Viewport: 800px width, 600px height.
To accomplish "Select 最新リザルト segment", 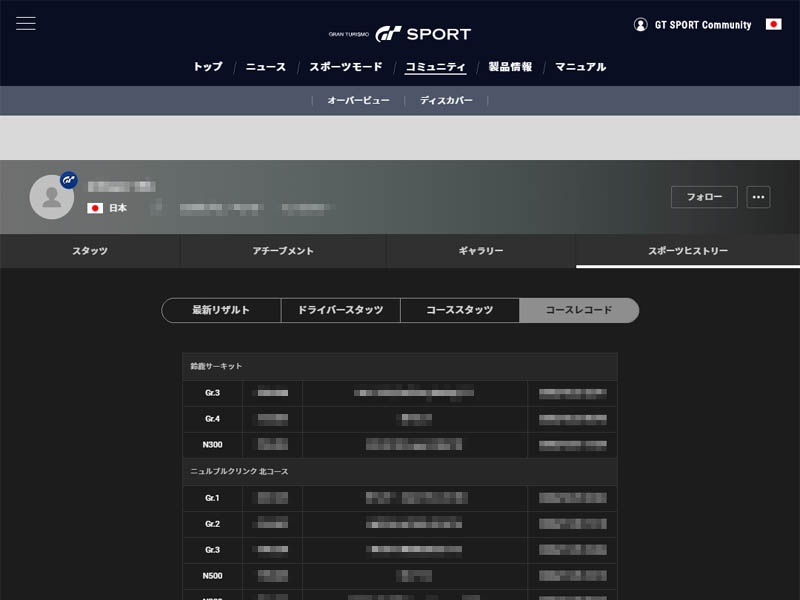I will (x=221, y=310).
